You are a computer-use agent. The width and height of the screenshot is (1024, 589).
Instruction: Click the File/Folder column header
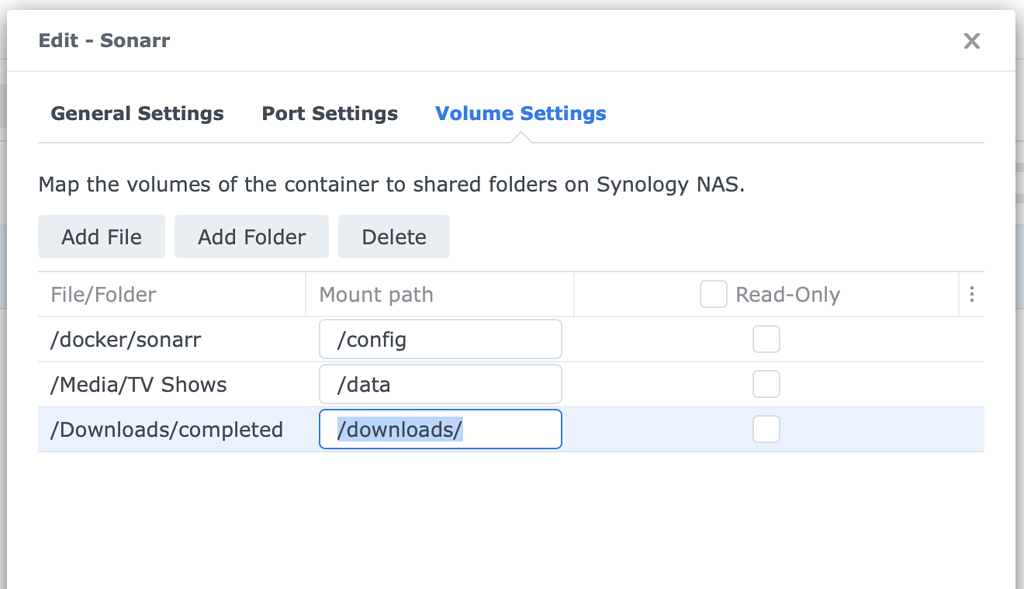tap(104, 295)
